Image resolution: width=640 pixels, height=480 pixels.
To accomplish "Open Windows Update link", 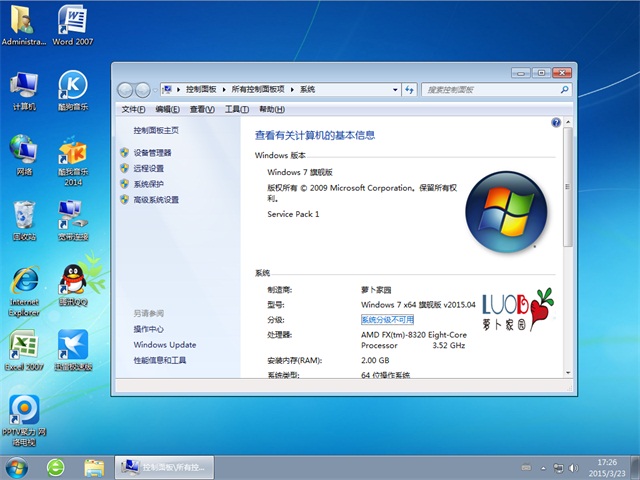I will pos(164,344).
